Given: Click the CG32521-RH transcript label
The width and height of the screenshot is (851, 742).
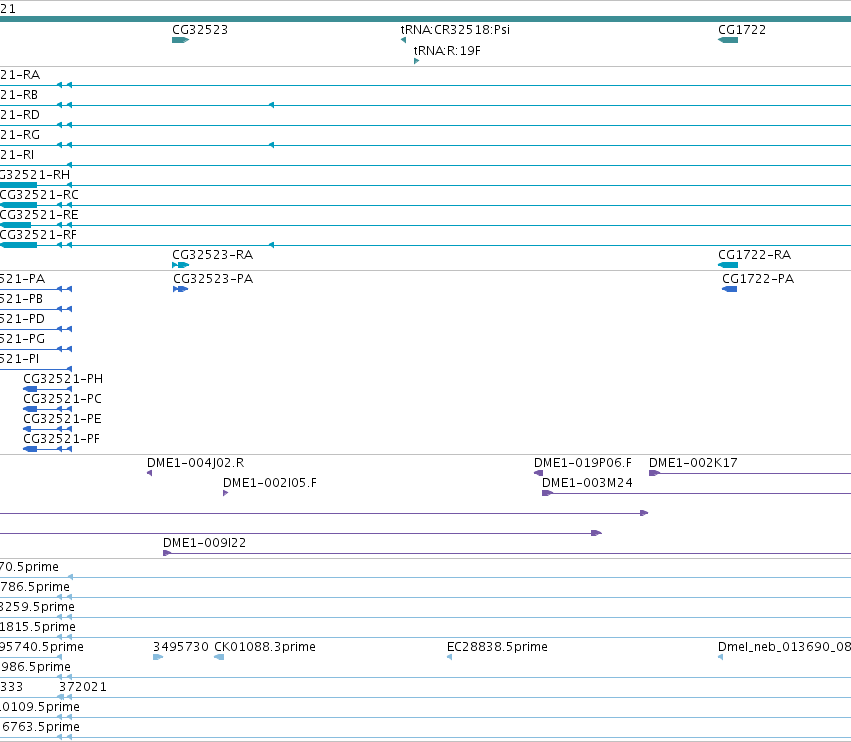Looking at the screenshot, I should 35,175.
